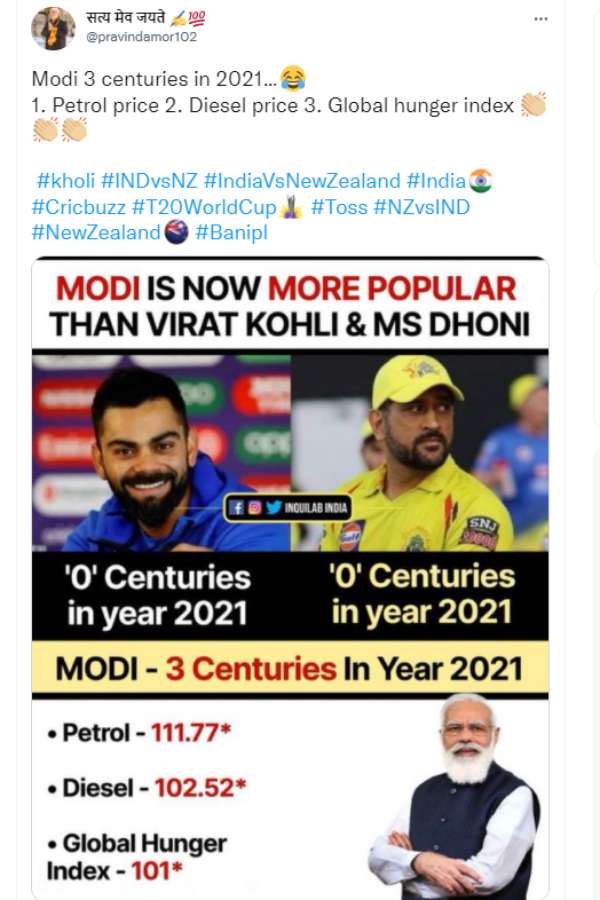Open the #NZvsIND hashtag
Image resolution: width=600 pixels, height=900 pixels.
(421, 207)
